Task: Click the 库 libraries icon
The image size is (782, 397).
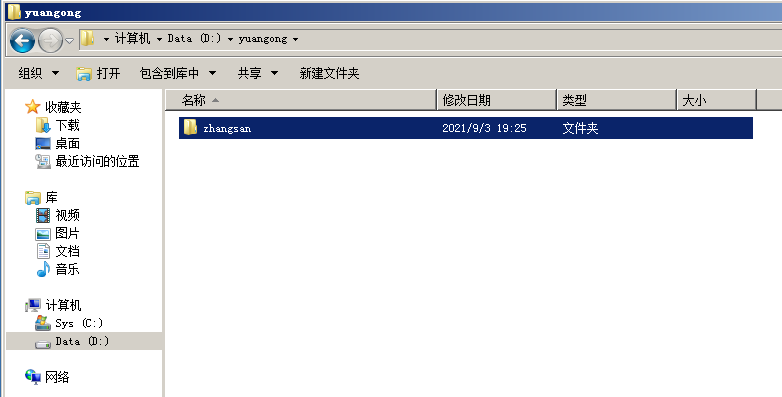Action: click(33, 198)
